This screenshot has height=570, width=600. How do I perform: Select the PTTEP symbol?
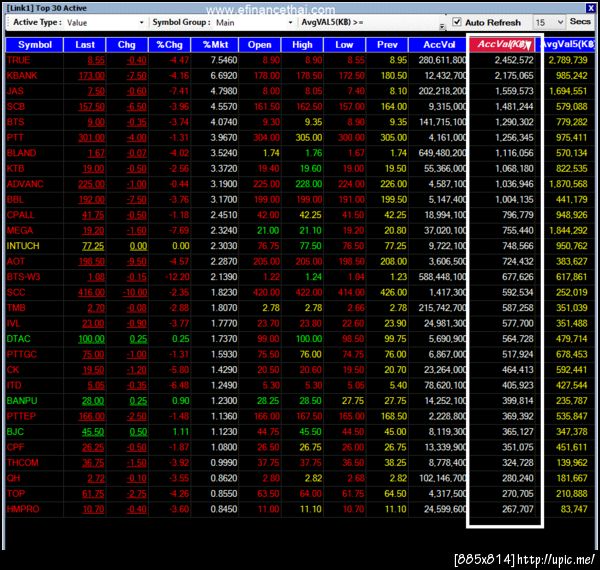[21, 416]
